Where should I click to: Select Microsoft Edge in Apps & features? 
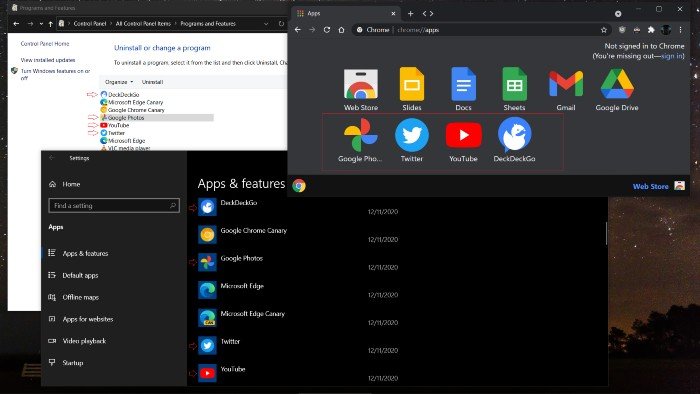[299, 290]
